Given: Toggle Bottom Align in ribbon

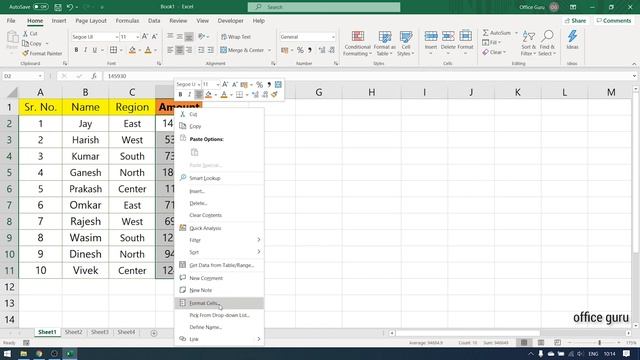Looking at the screenshot, I should 189,37.
